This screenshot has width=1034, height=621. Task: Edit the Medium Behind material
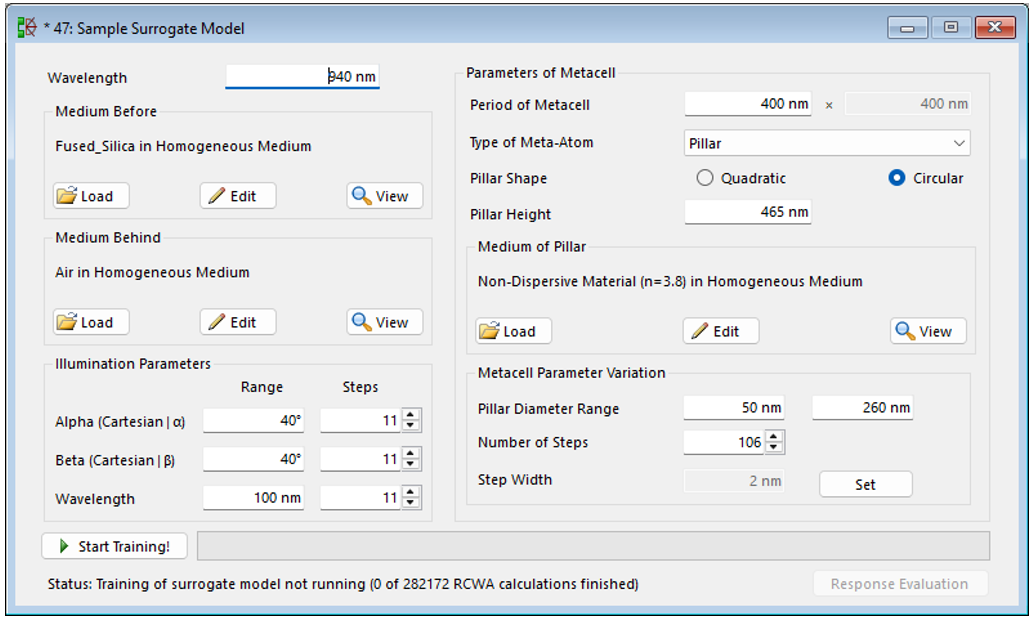click(x=237, y=322)
